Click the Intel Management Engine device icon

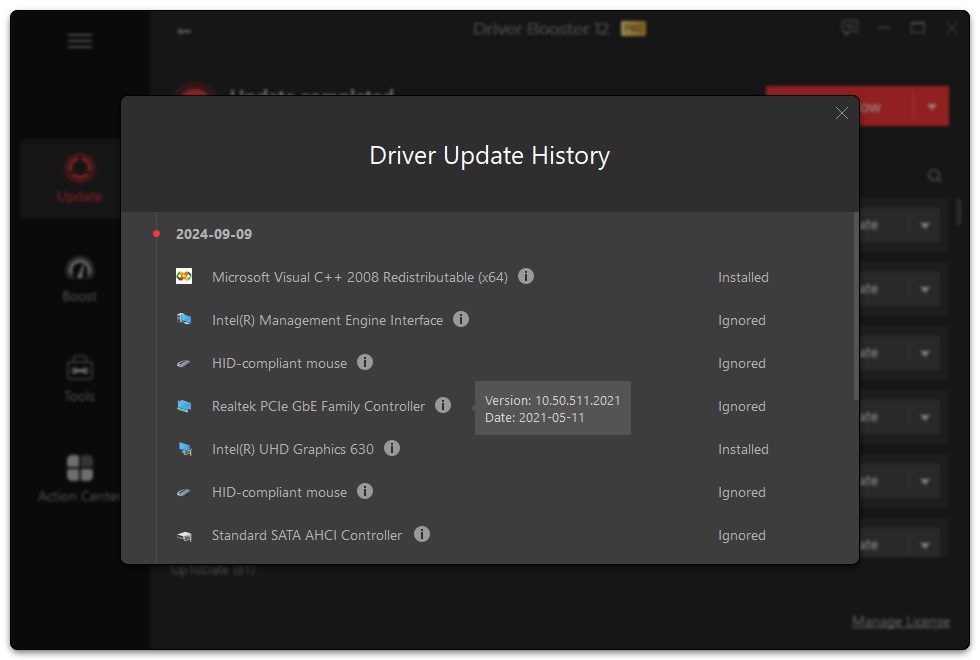pos(184,319)
